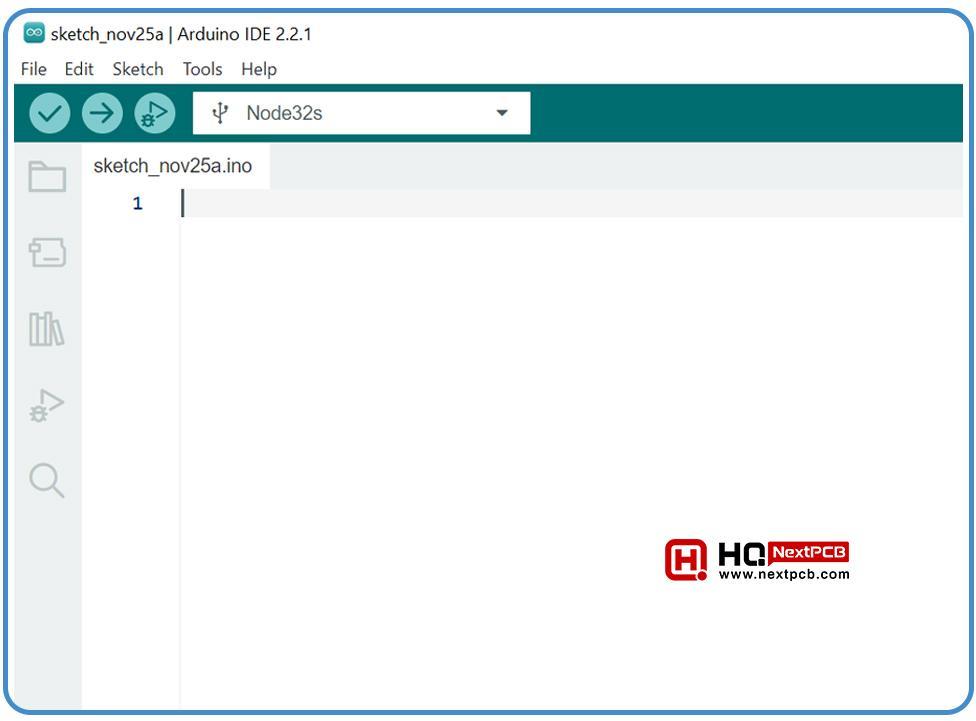The width and height of the screenshot is (976, 721).
Task: Open the Sketchbook folder in the sidebar
Action: 47,176
